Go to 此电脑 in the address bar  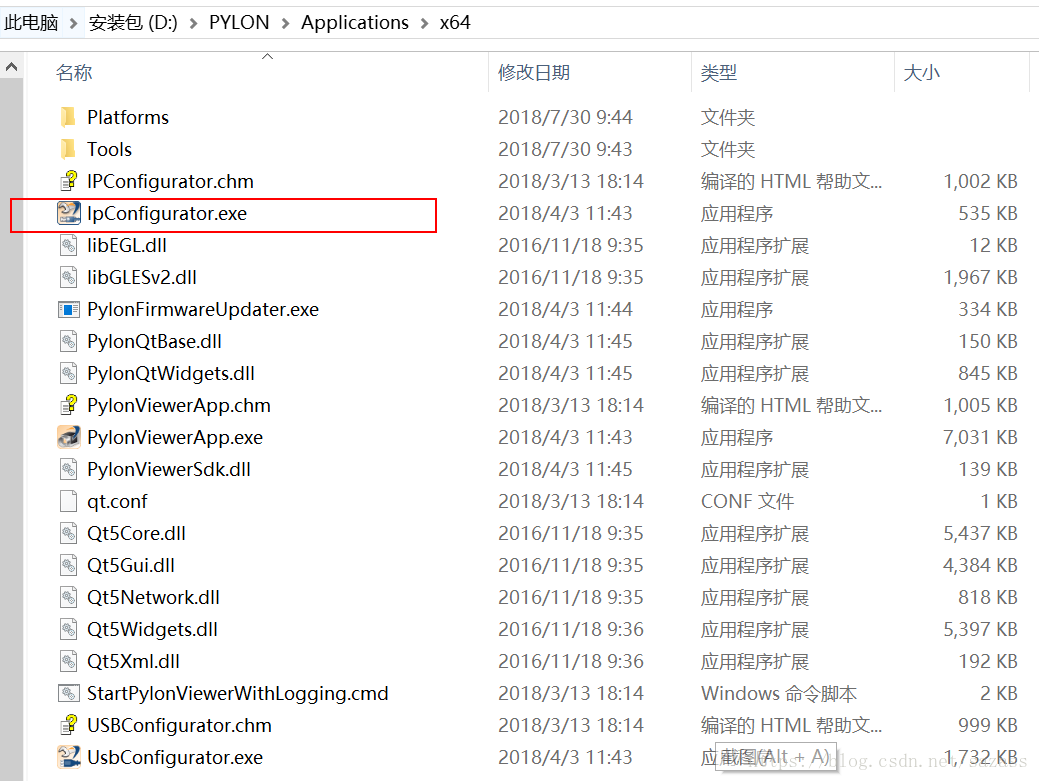pyautogui.click(x=31, y=23)
